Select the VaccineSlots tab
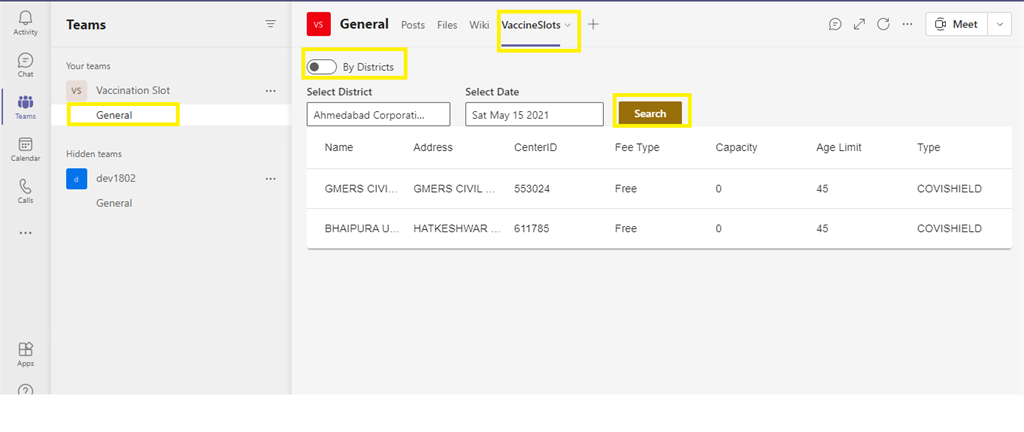Image resolution: width=1024 pixels, height=432 pixels. tap(531, 25)
